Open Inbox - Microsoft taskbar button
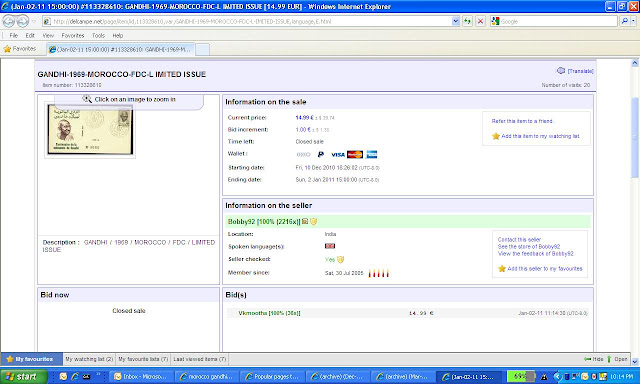This screenshot has height=384, width=640. coord(141,376)
